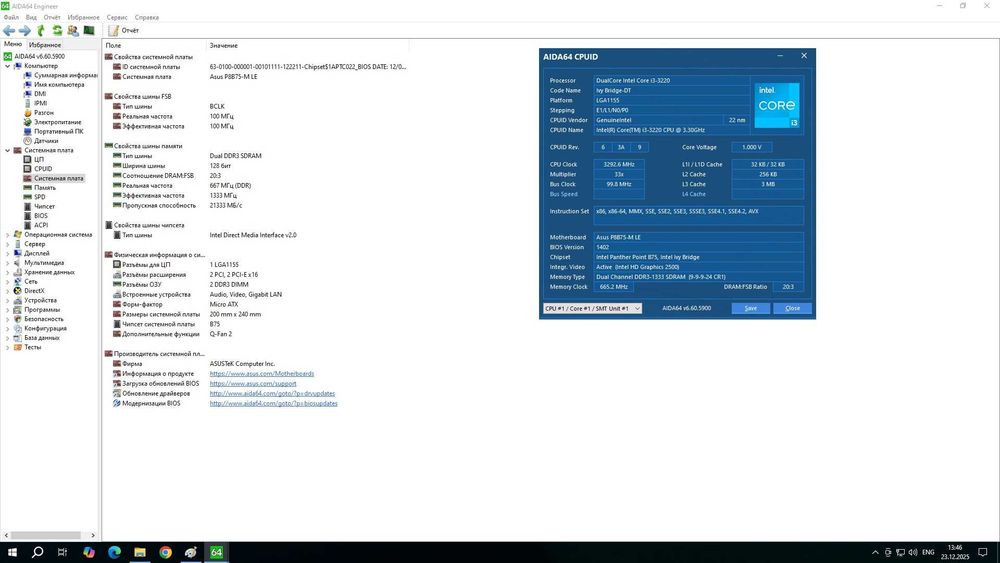Click the Поле column header
This screenshot has height=563, width=1000.
(154, 45)
